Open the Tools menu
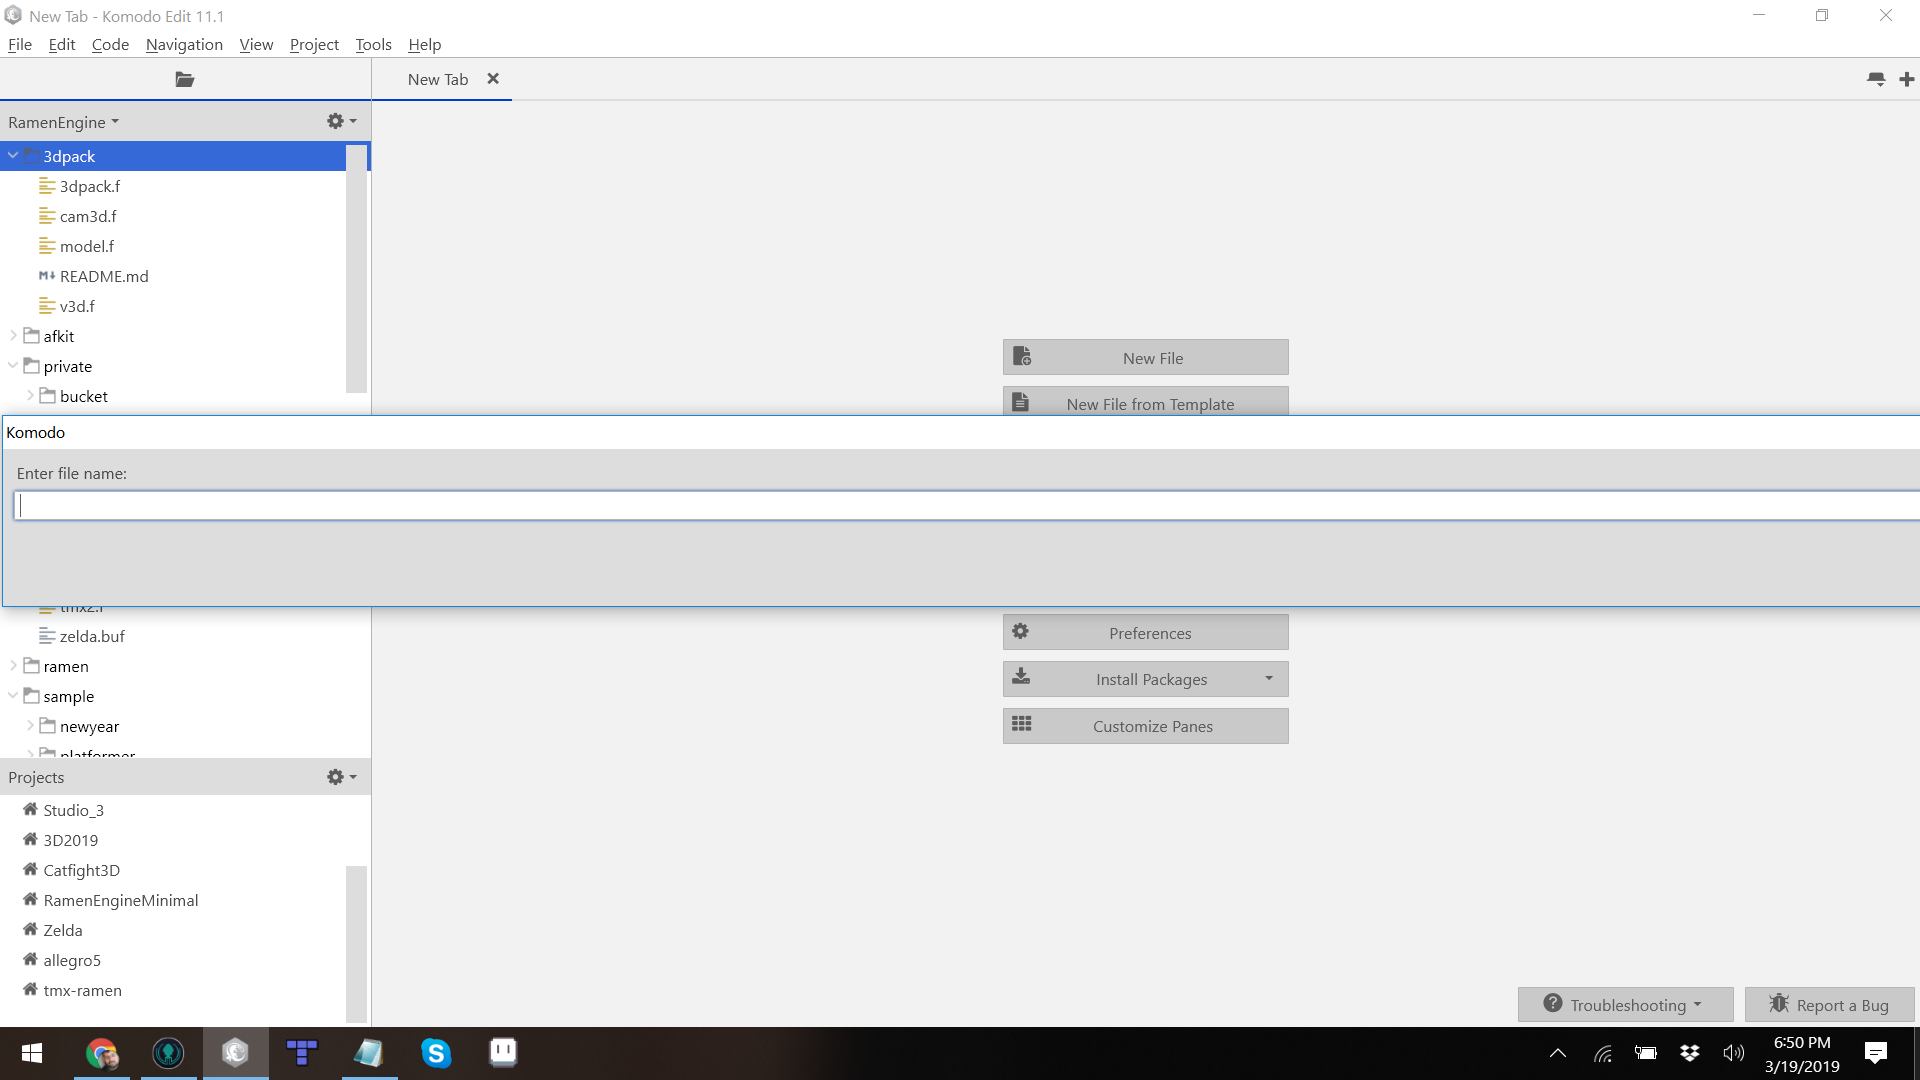This screenshot has height=1080, width=1920. 373,44
